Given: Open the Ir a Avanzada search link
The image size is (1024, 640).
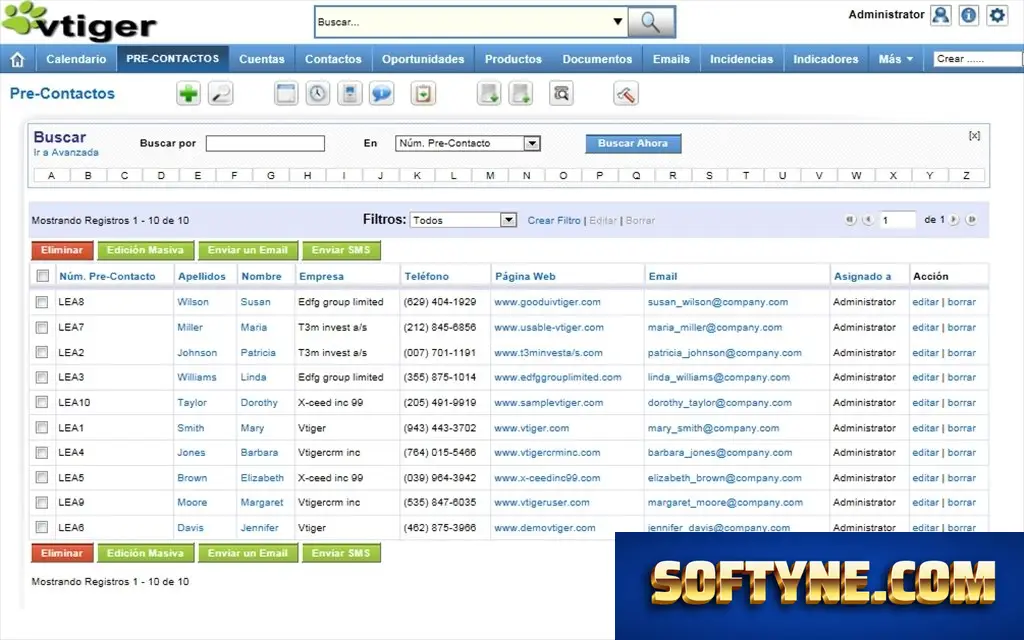Looking at the screenshot, I should 66,152.
